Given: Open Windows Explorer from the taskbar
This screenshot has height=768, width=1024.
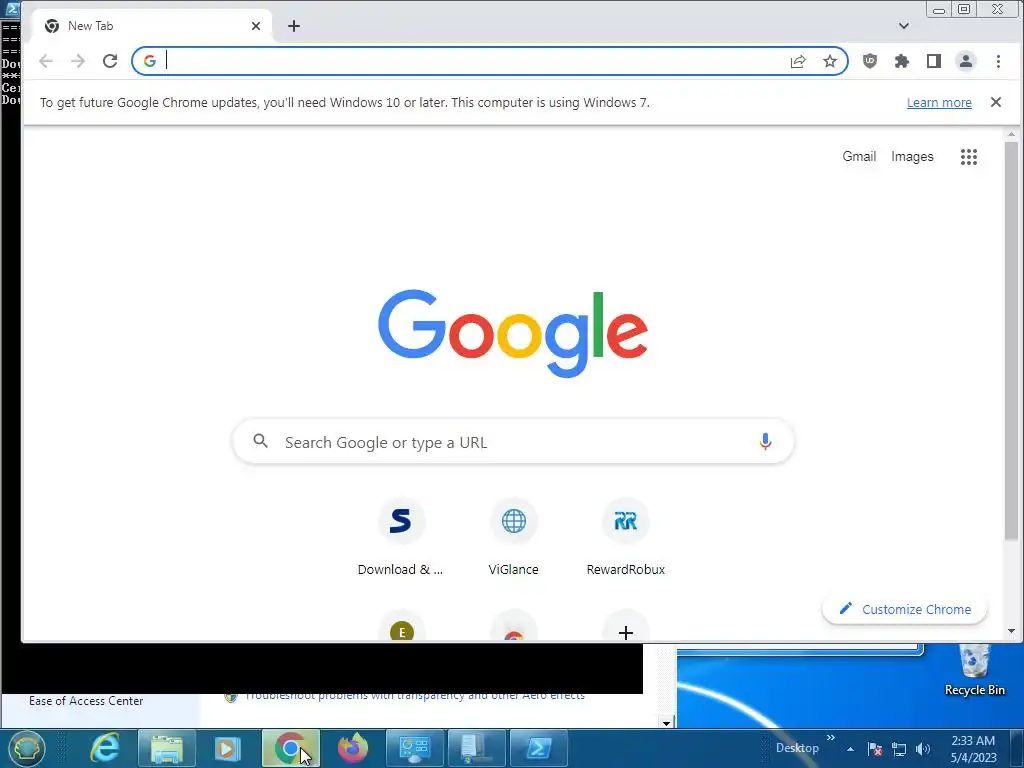Looking at the screenshot, I should click(x=167, y=748).
